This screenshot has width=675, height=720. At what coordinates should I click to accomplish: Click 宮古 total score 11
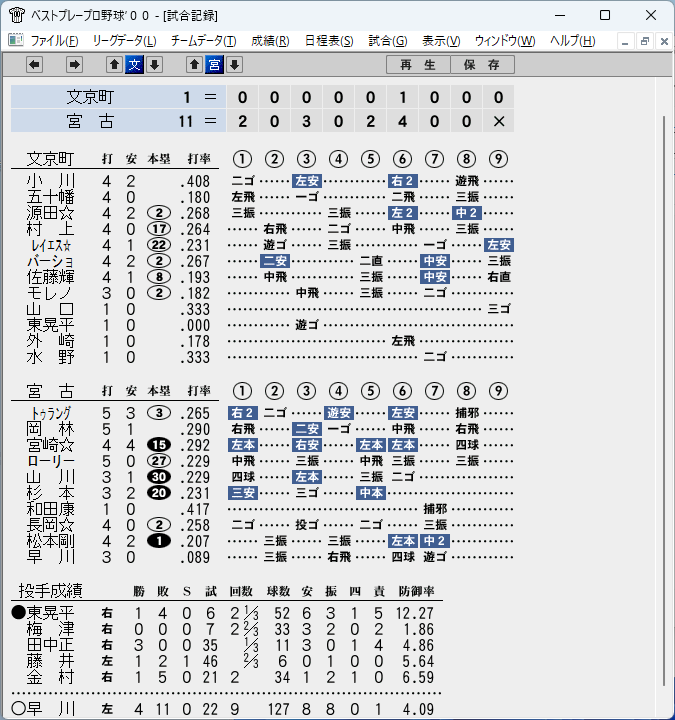[186, 122]
